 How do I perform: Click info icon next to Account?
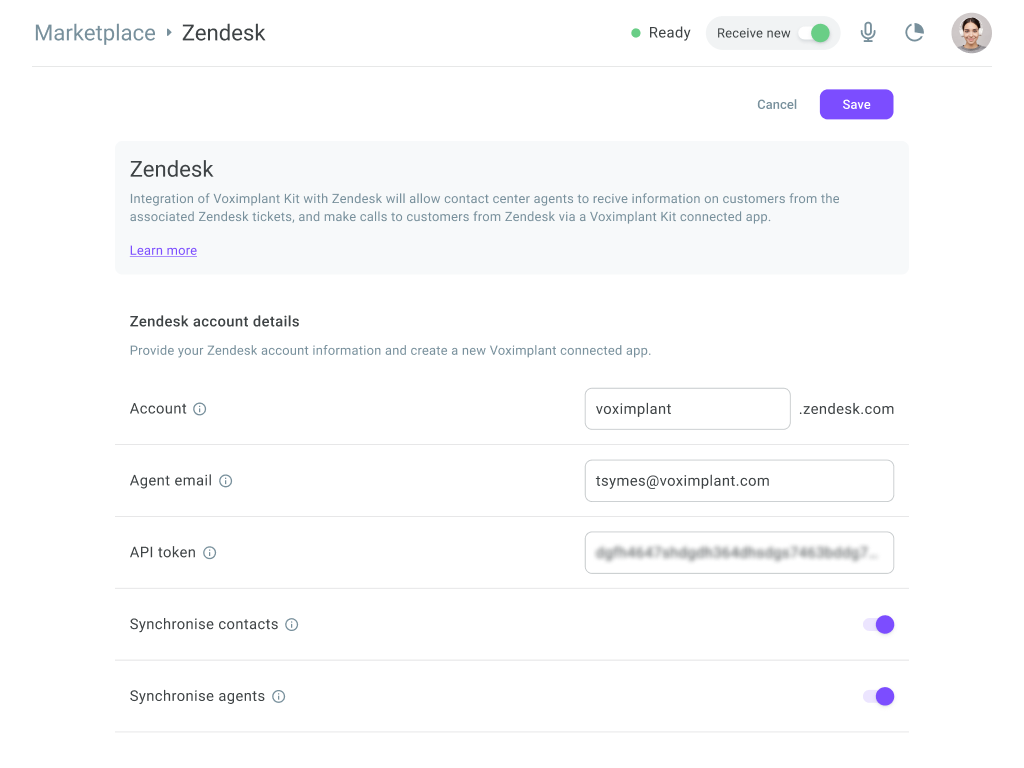[200, 409]
